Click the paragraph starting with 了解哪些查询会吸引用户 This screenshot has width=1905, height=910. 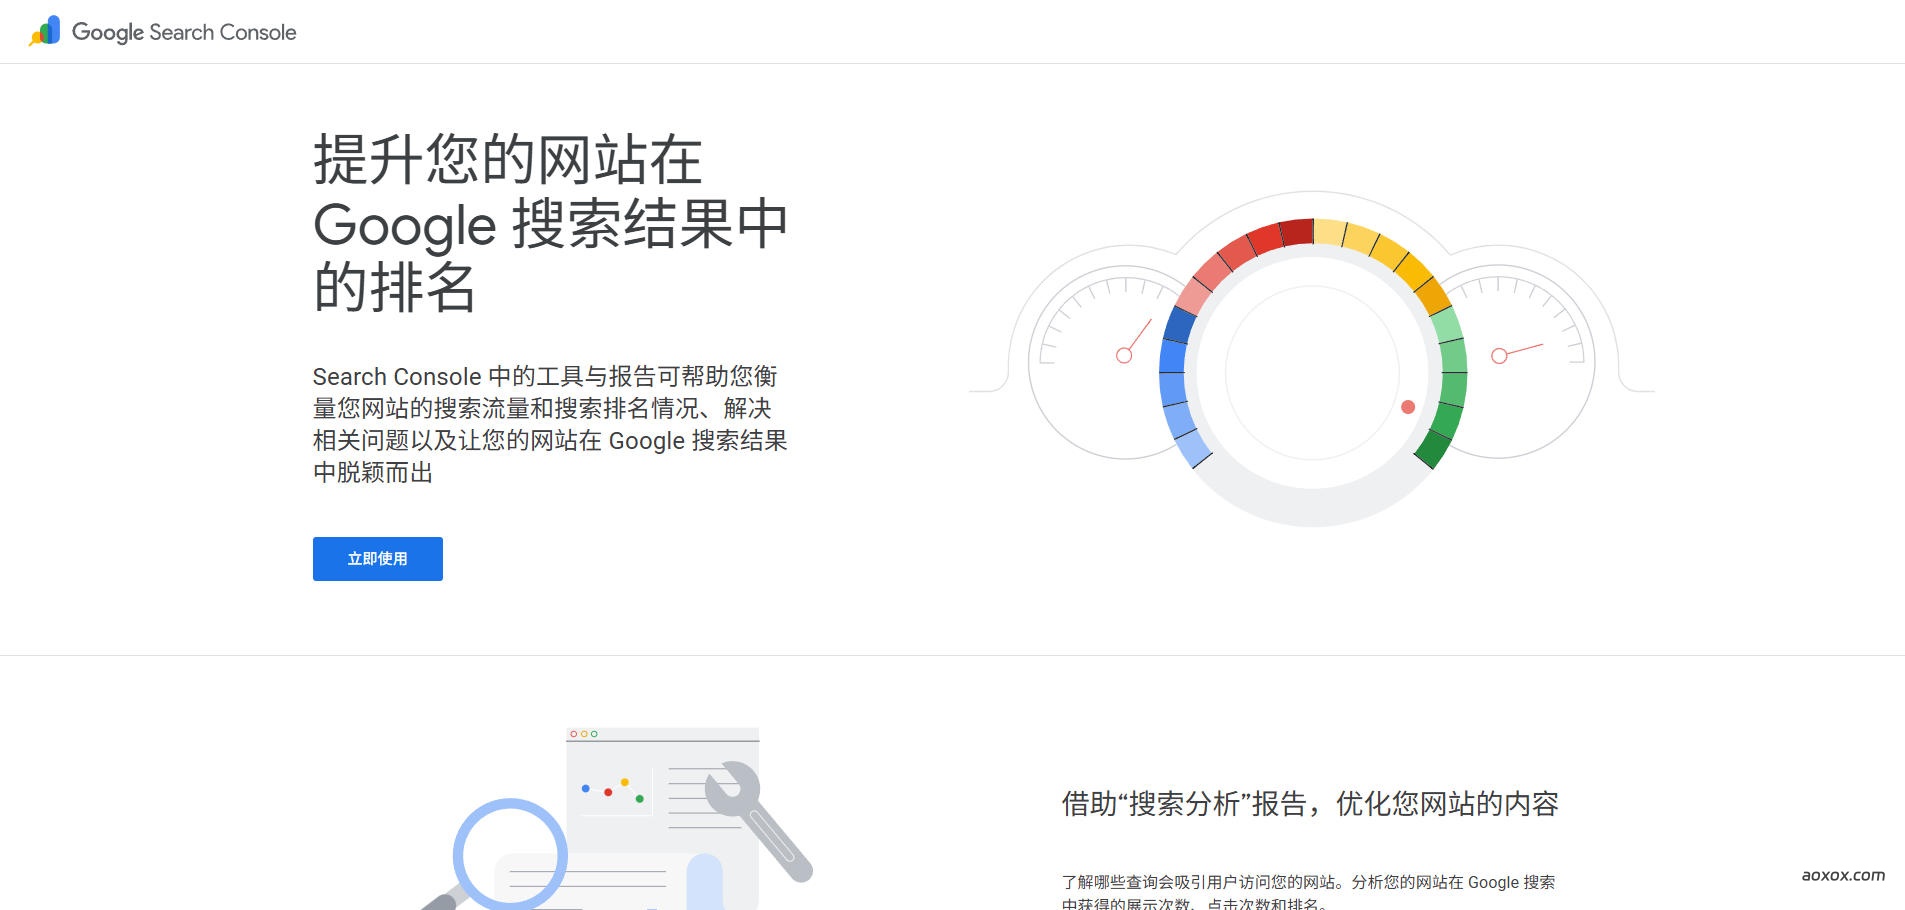pos(1308,891)
